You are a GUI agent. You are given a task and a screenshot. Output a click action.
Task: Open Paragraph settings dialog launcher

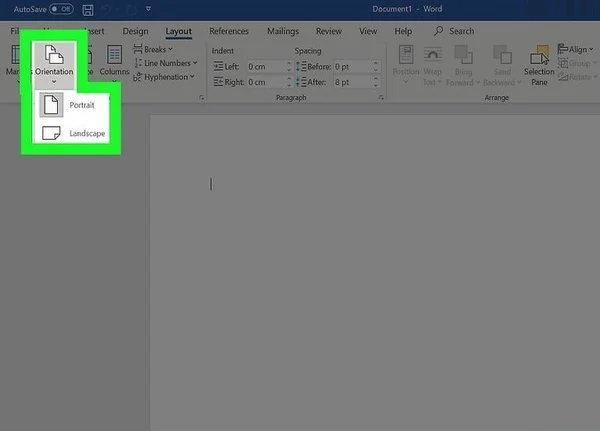click(x=381, y=98)
